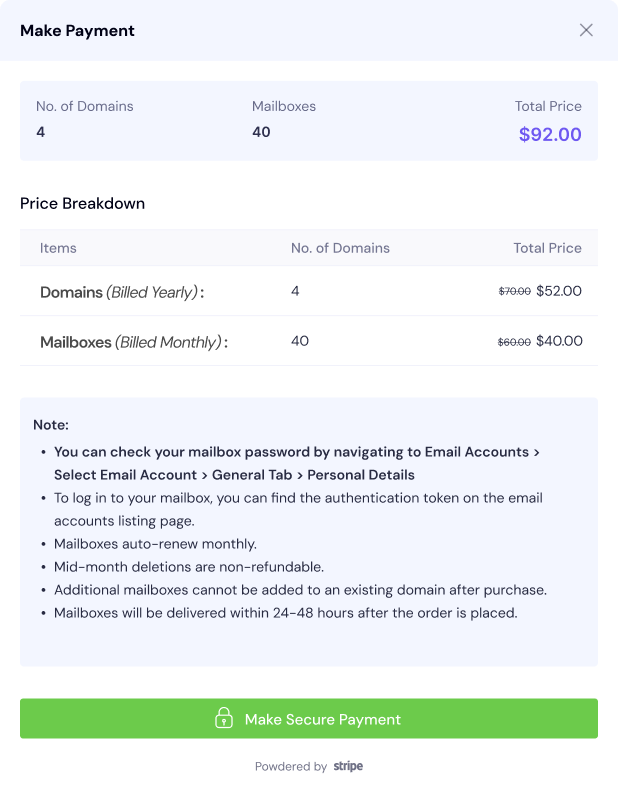Click the discounted $40.00 mailboxes price

(559, 341)
